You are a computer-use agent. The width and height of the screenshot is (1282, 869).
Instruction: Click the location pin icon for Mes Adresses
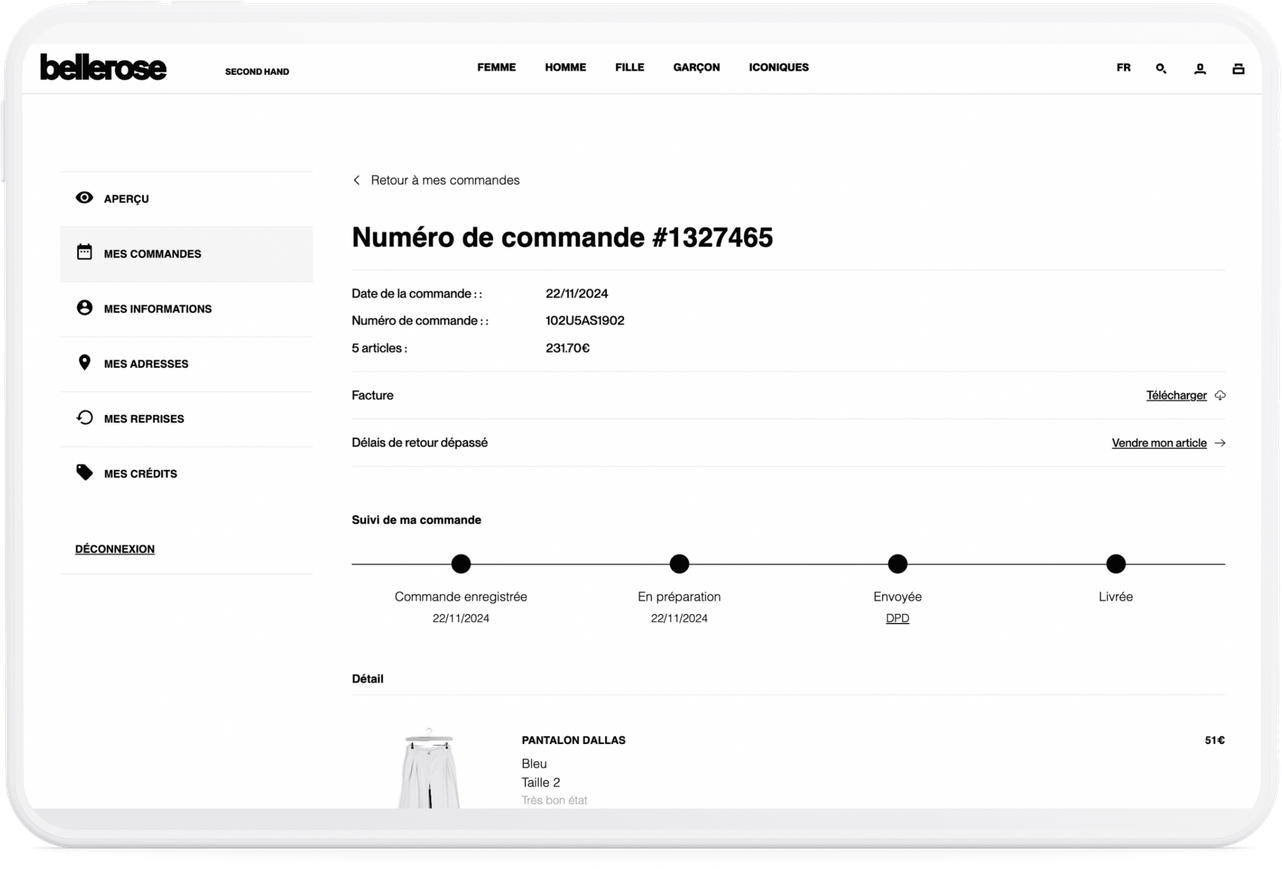coord(85,363)
